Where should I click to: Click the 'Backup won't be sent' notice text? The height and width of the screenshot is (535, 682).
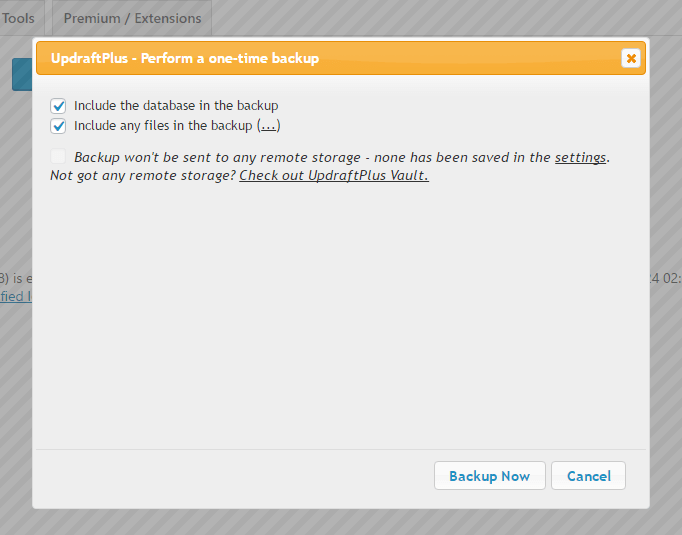click(341, 157)
